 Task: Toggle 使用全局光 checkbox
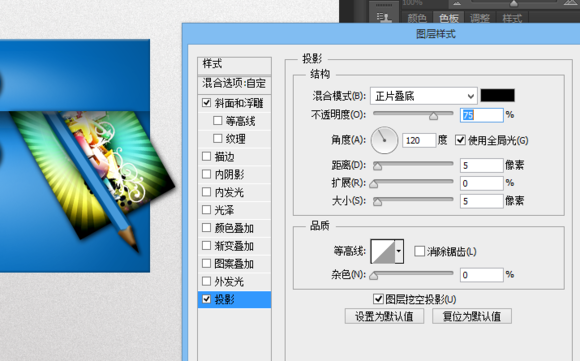tap(460, 140)
